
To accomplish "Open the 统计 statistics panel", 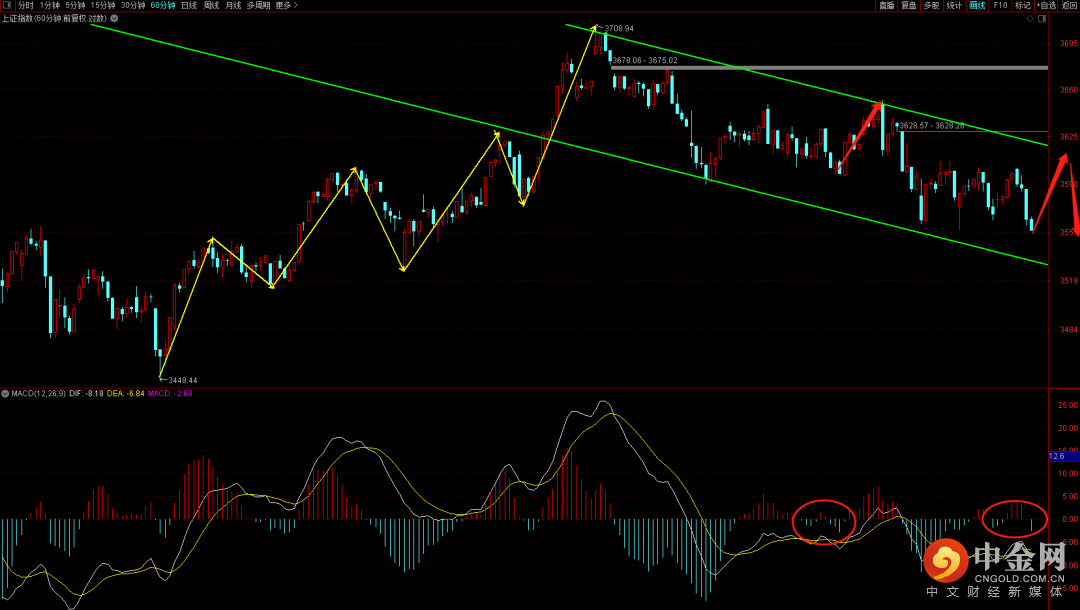I will (954, 5).
